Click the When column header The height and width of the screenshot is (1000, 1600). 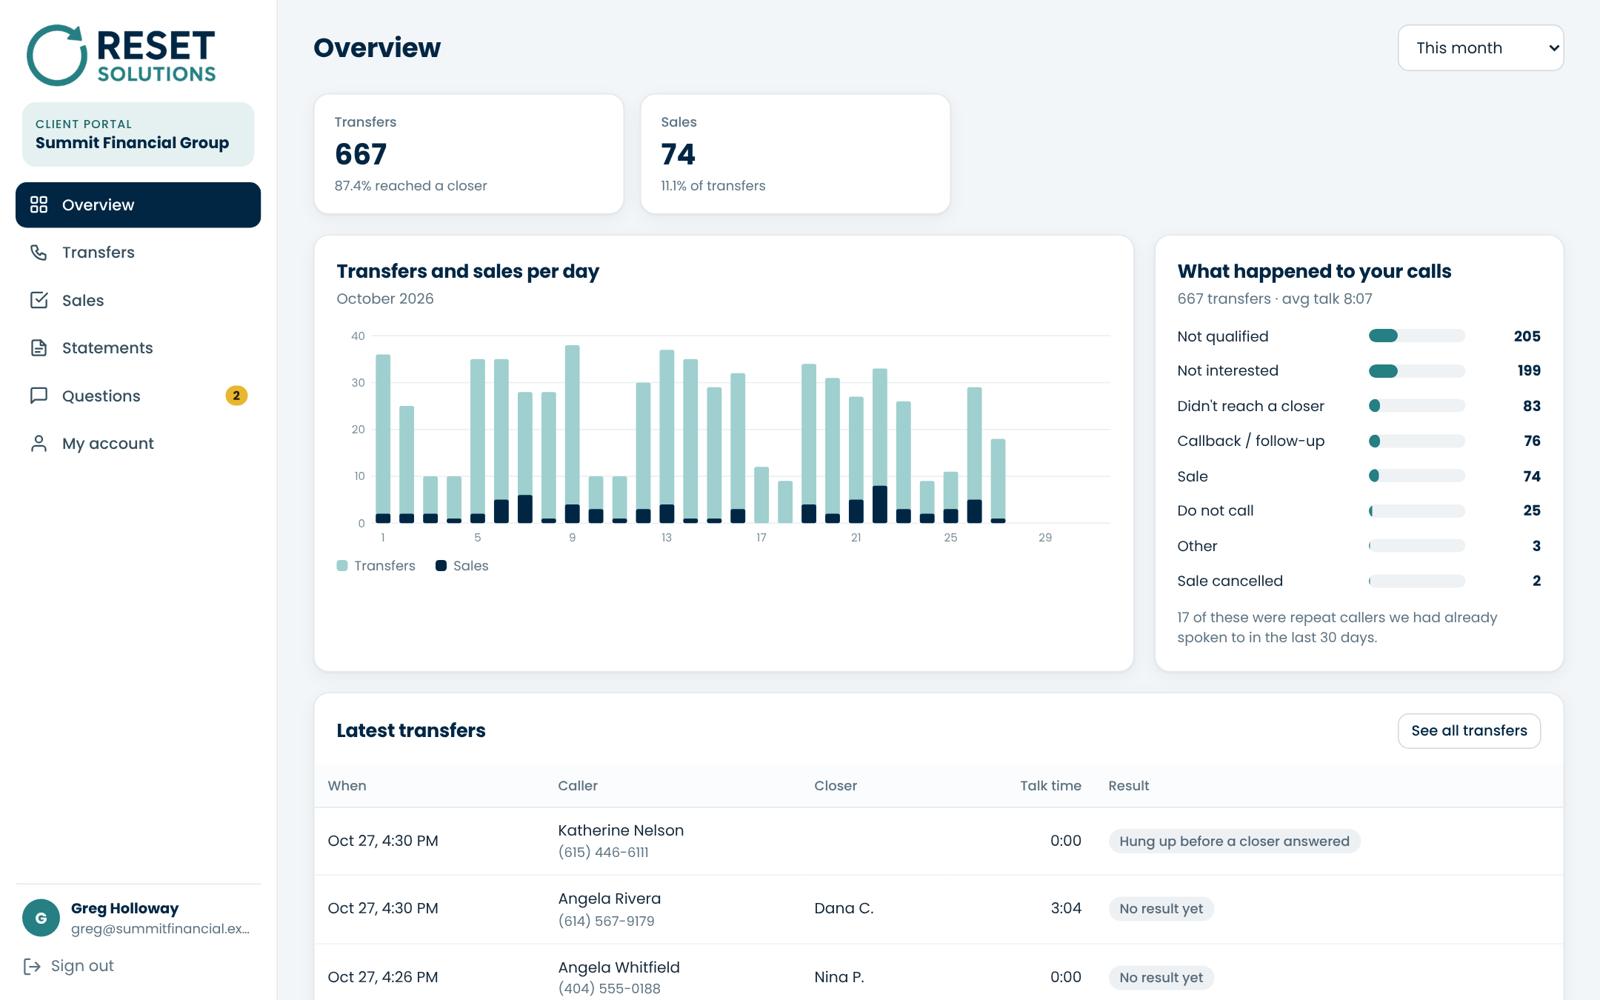[x=347, y=786]
